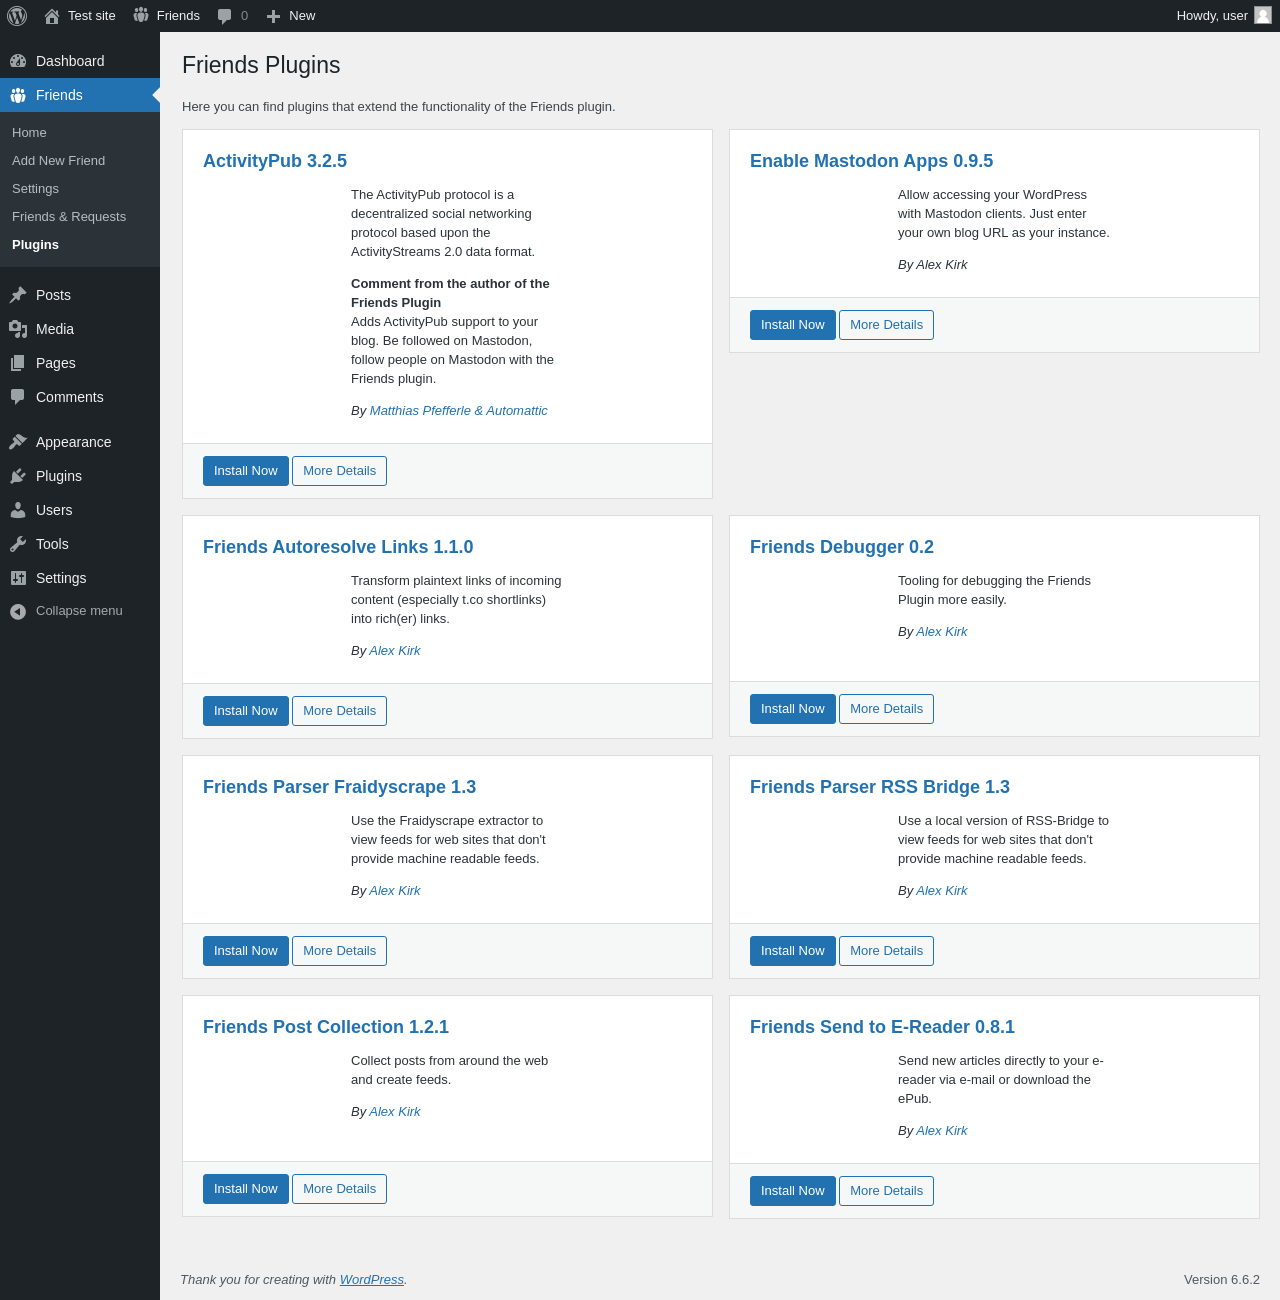
Task: Click the WordPress link in footer
Action: pyautogui.click(x=372, y=1280)
